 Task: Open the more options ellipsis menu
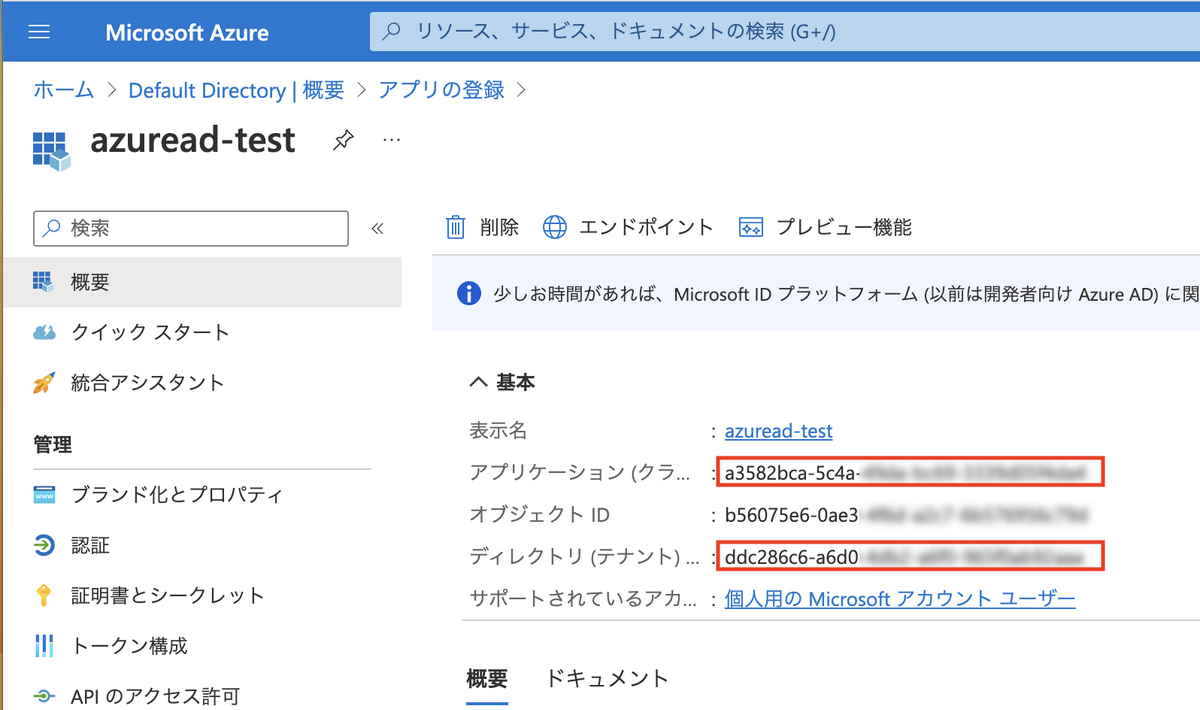392,140
